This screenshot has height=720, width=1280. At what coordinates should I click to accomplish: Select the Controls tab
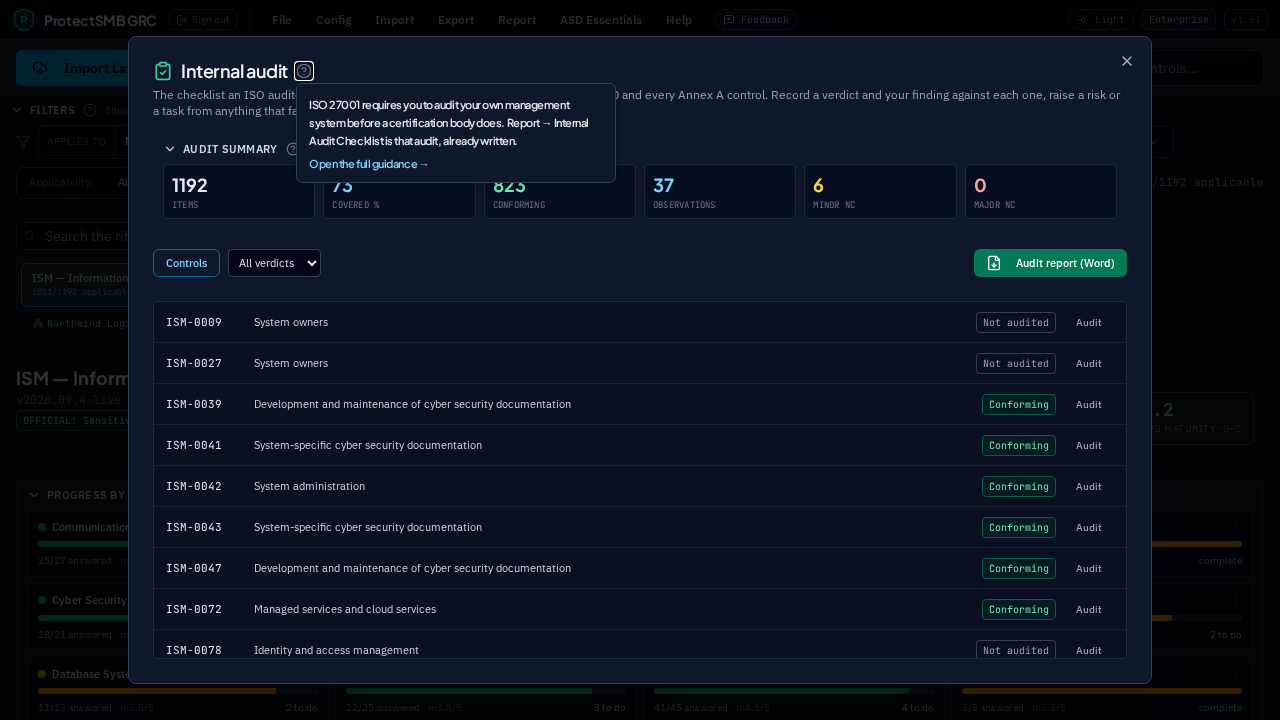tap(186, 263)
